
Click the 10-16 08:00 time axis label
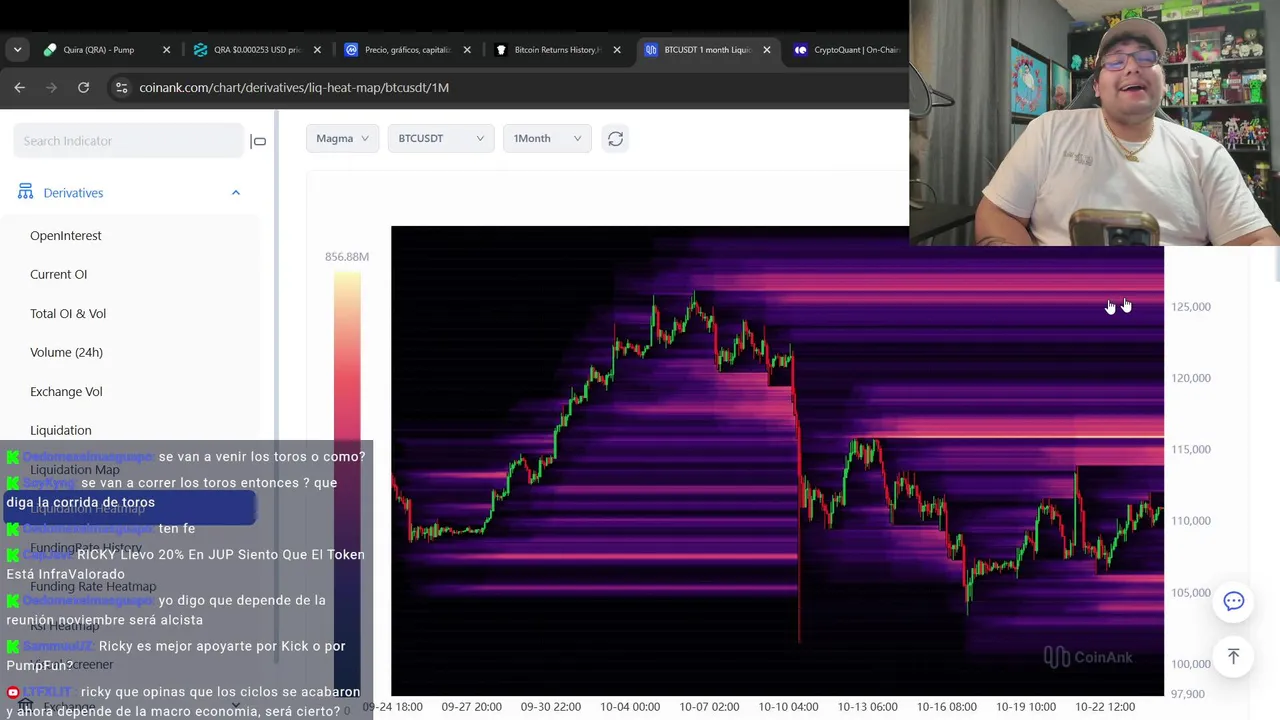click(x=947, y=707)
